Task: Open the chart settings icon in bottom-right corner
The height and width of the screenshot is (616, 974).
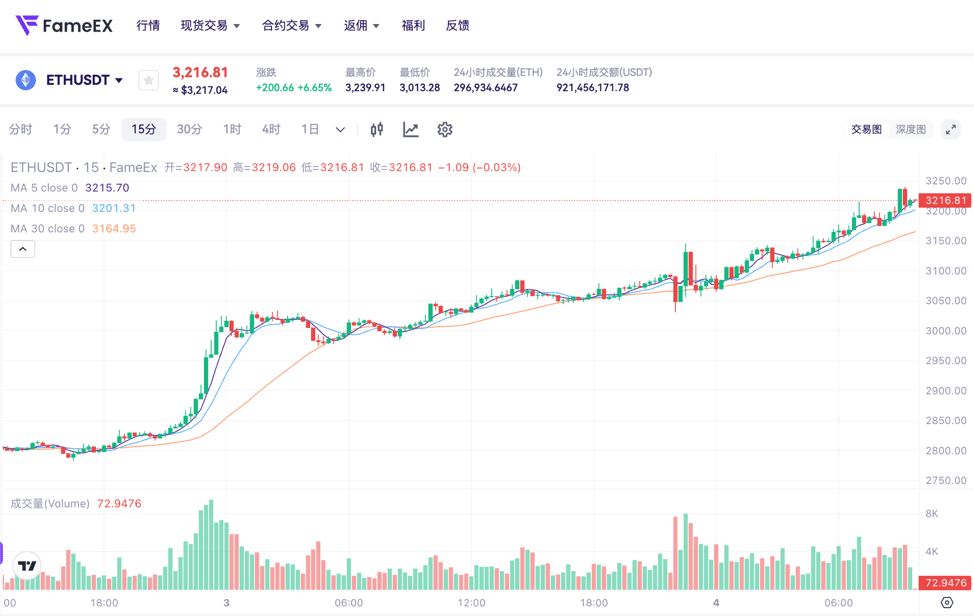Action: [947, 603]
